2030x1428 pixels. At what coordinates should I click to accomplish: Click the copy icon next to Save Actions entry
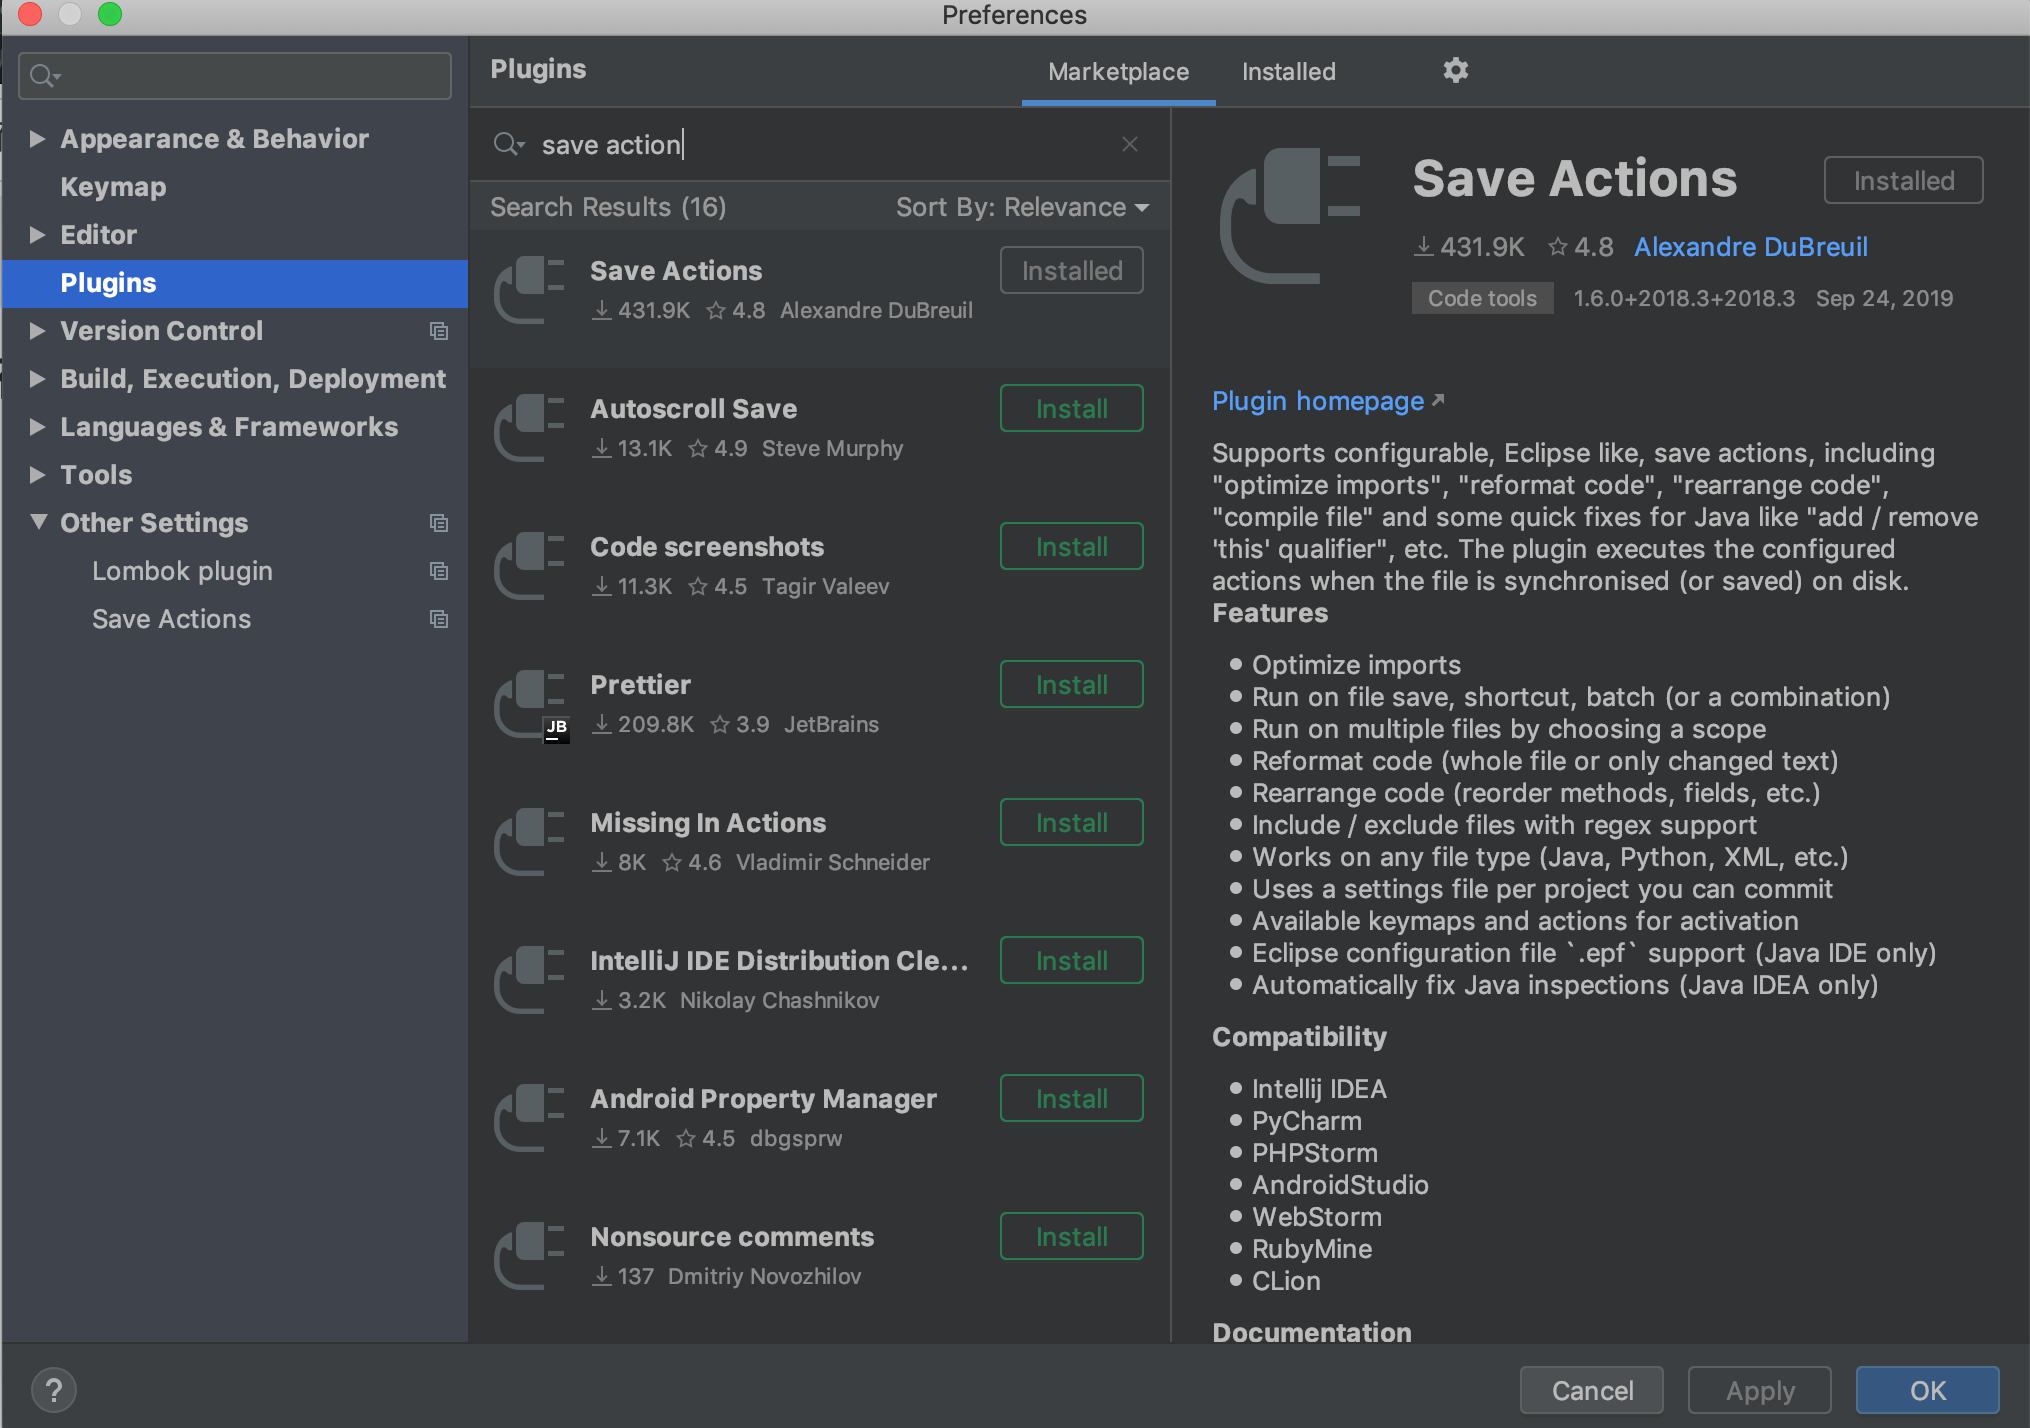pyautogui.click(x=439, y=619)
